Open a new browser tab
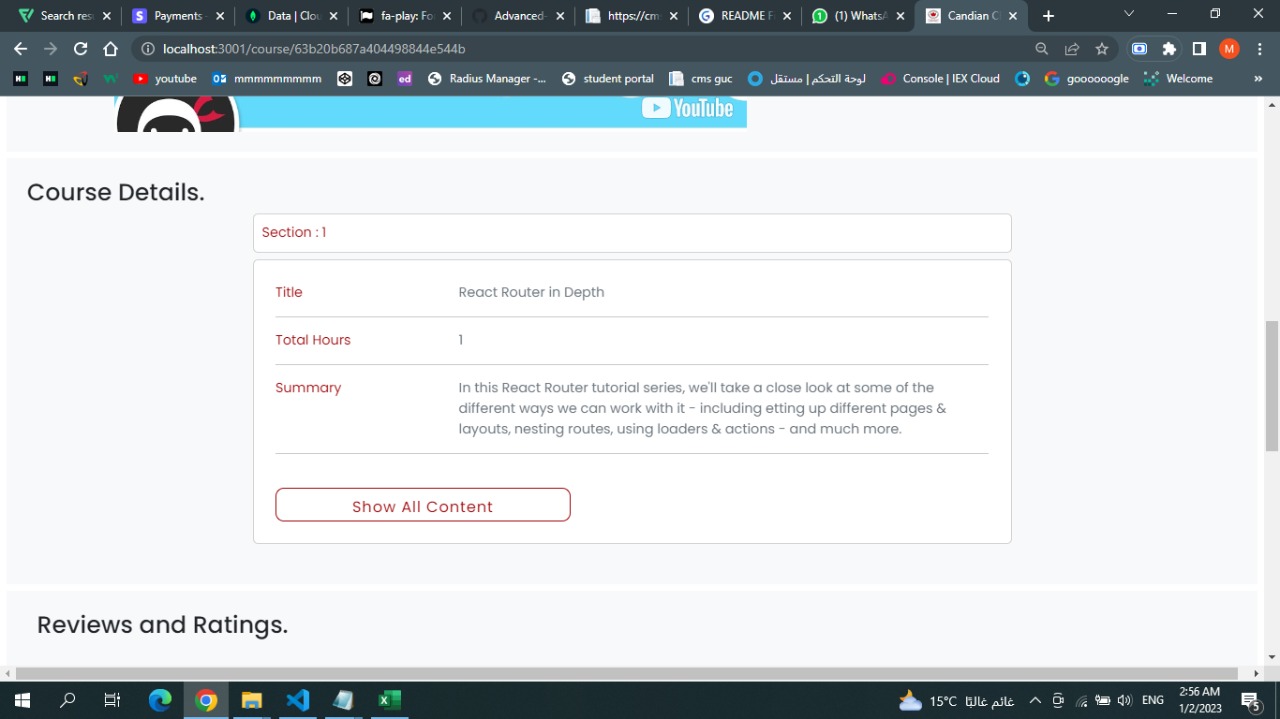 tap(1048, 16)
